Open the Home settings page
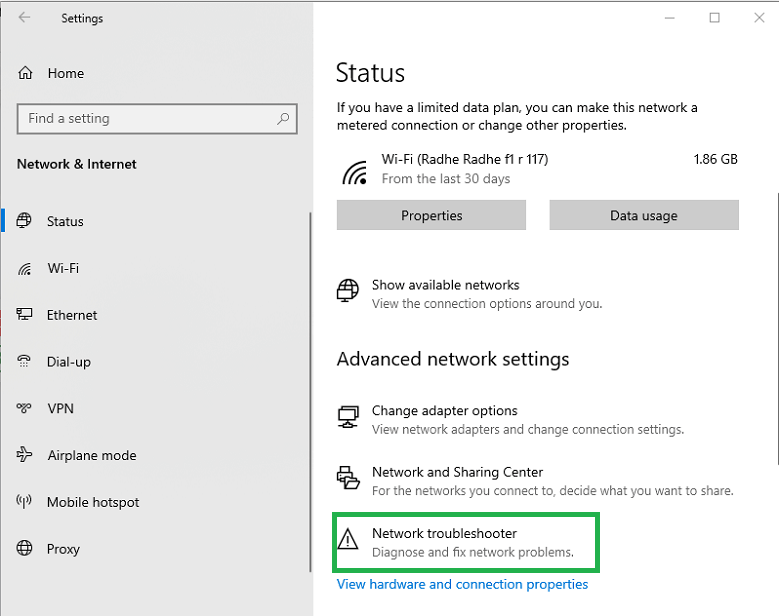The width and height of the screenshot is (779, 616). (x=66, y=73)
